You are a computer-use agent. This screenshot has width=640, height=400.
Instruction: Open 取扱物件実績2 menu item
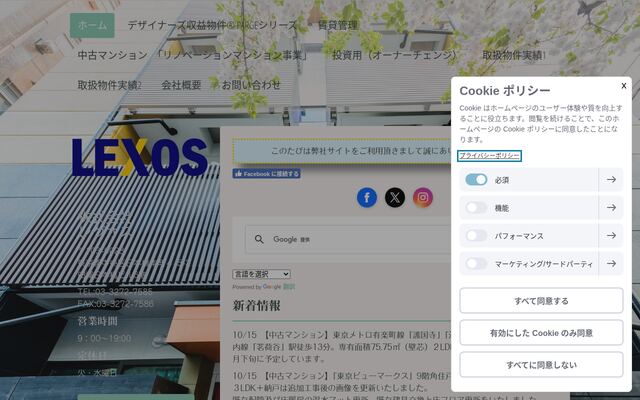click(x=109, y=85)
